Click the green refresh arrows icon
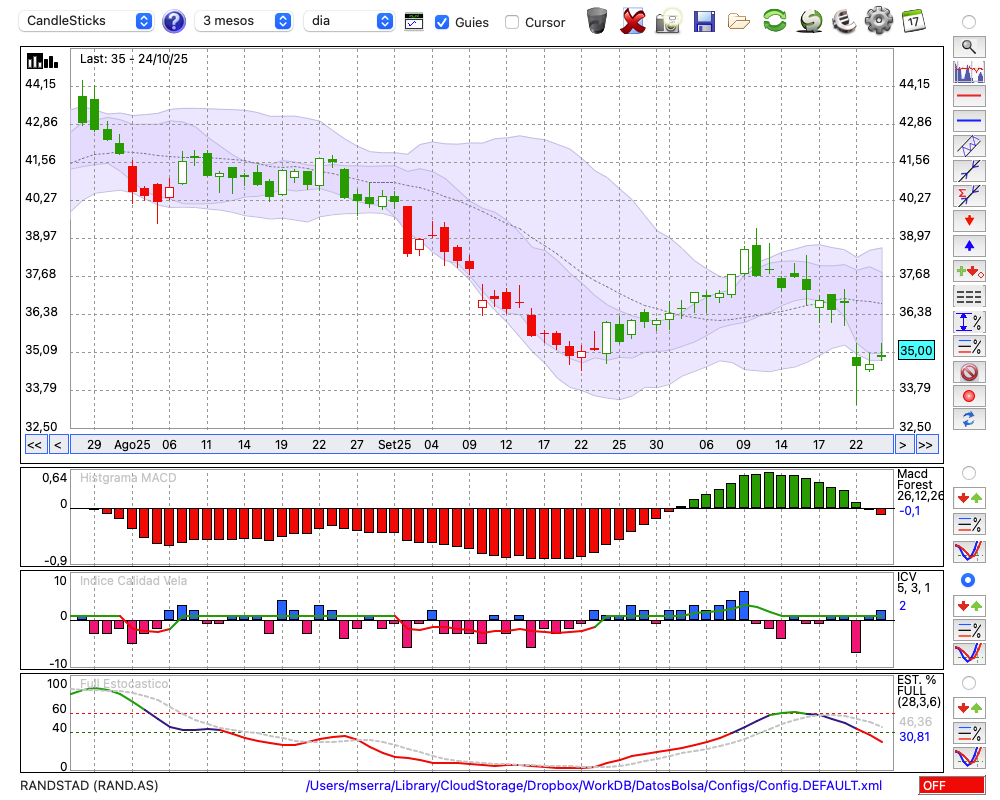 click(x=774, y=21)
